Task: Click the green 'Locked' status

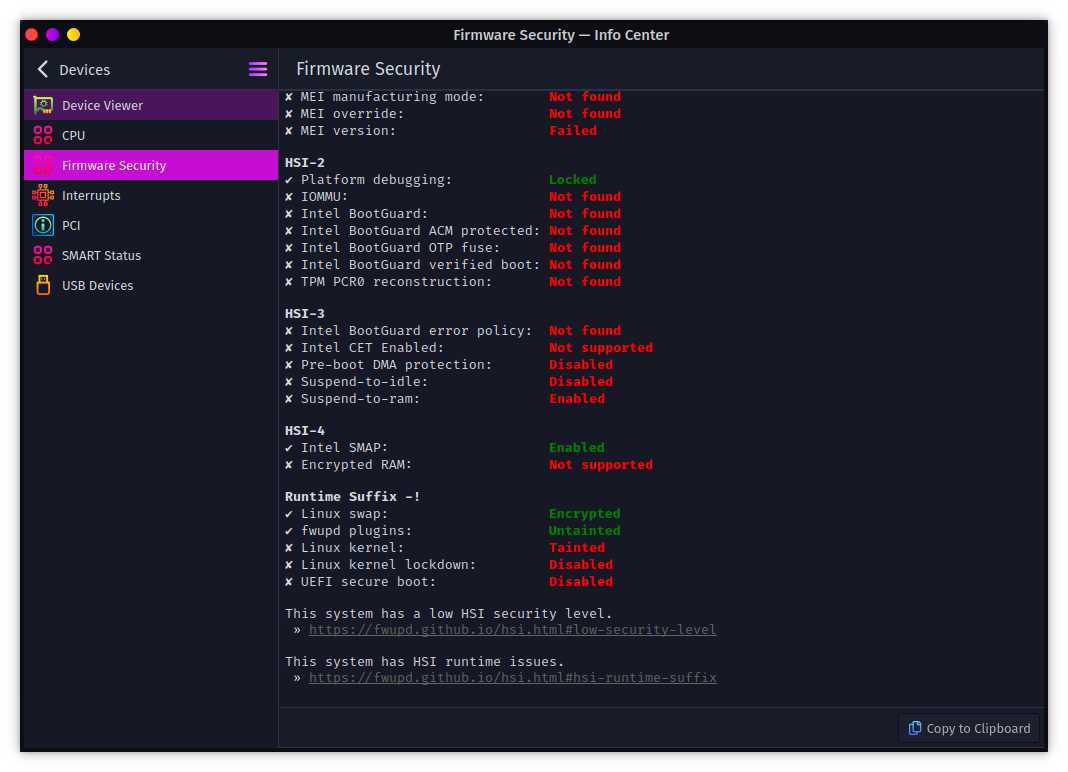Action: (573, 180)
